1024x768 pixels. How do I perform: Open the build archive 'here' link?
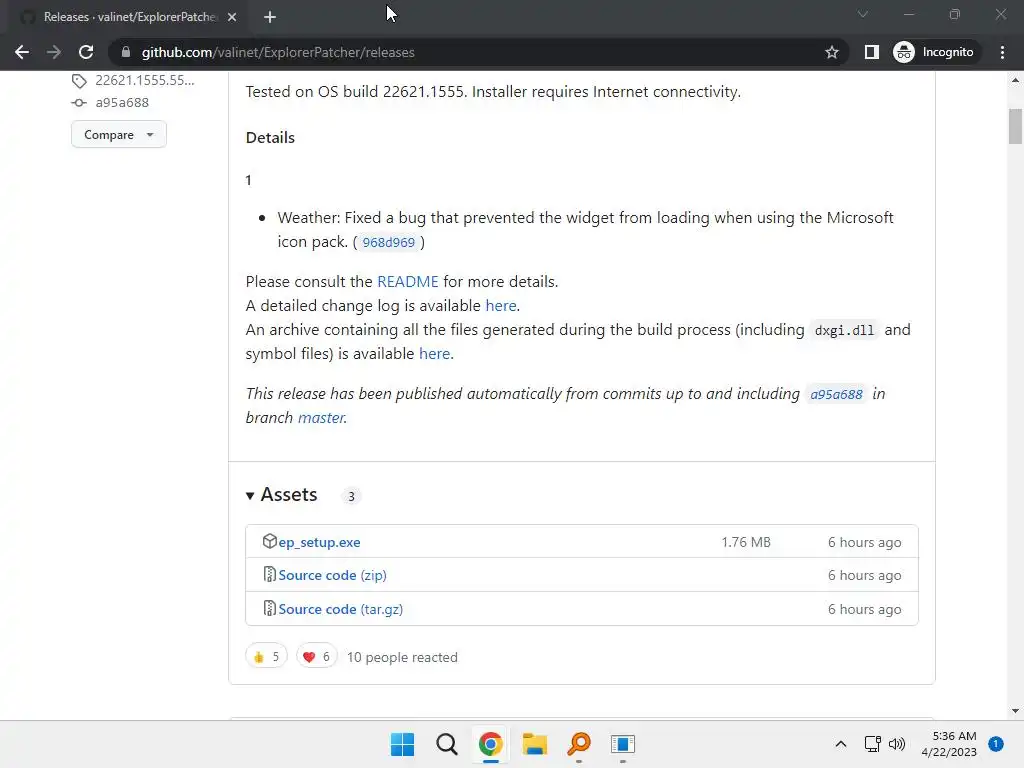[x=434, y=353]
